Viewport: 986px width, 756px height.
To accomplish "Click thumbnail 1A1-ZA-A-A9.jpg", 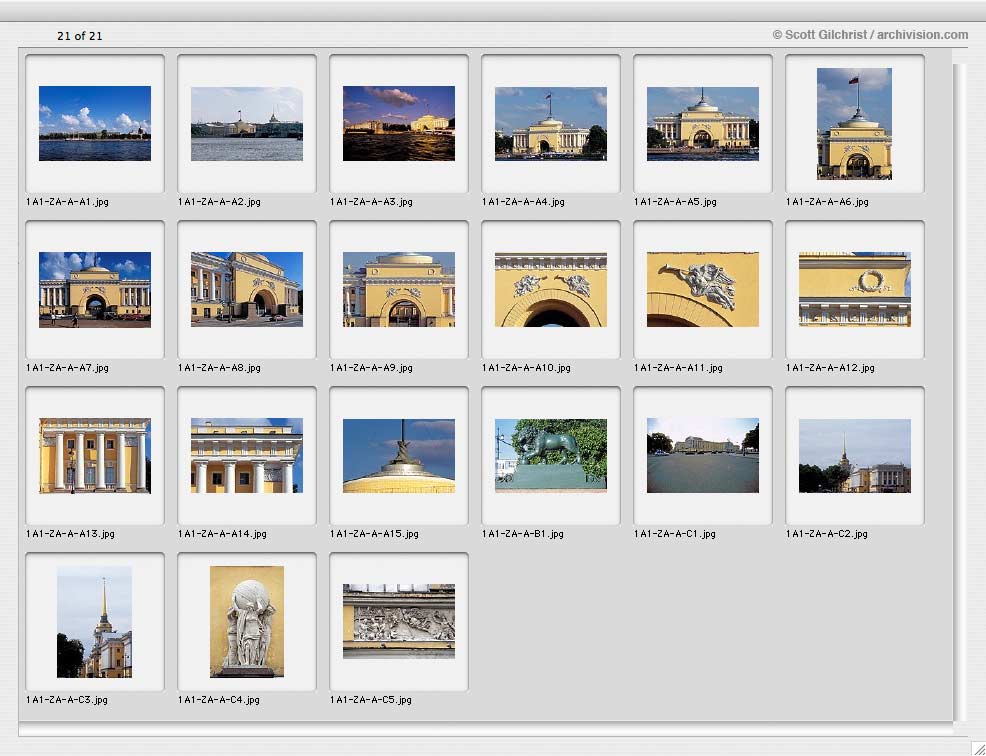I will tap(399, 289).
